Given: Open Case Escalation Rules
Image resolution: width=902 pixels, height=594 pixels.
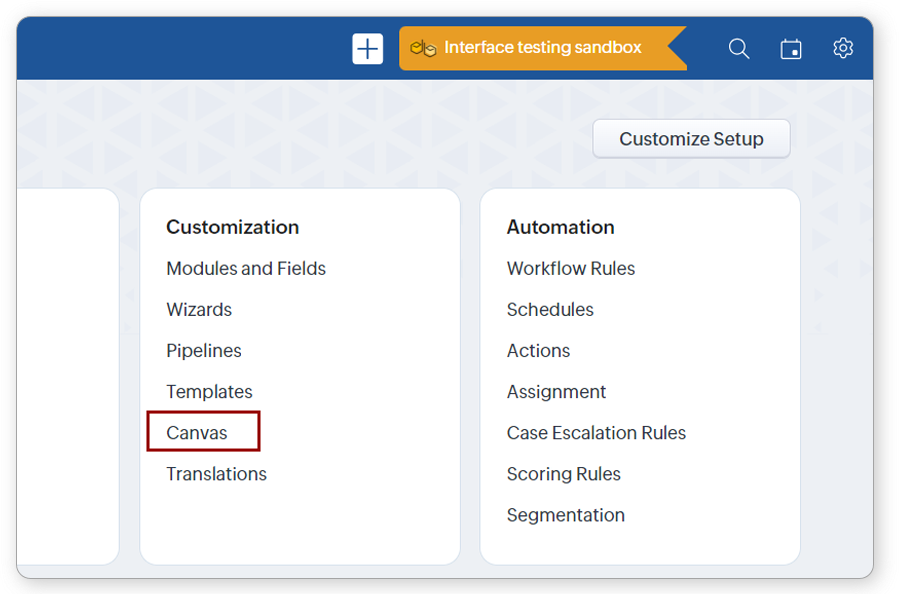Looking at the screenshot, I should (x=596, y=432).
